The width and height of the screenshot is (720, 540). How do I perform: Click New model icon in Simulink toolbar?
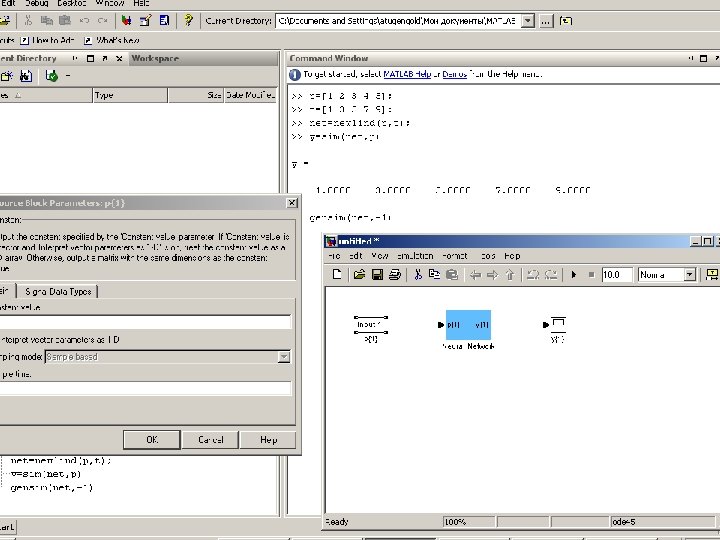[x=337, y=275]
